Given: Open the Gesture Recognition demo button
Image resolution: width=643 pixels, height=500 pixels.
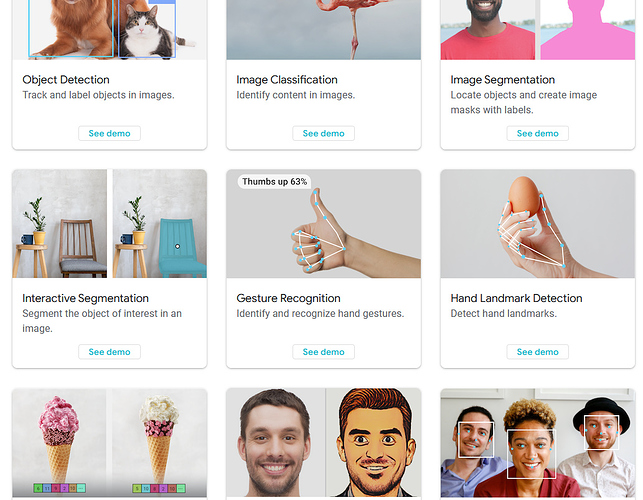Looking at the screenshot, I should point(324,352).
